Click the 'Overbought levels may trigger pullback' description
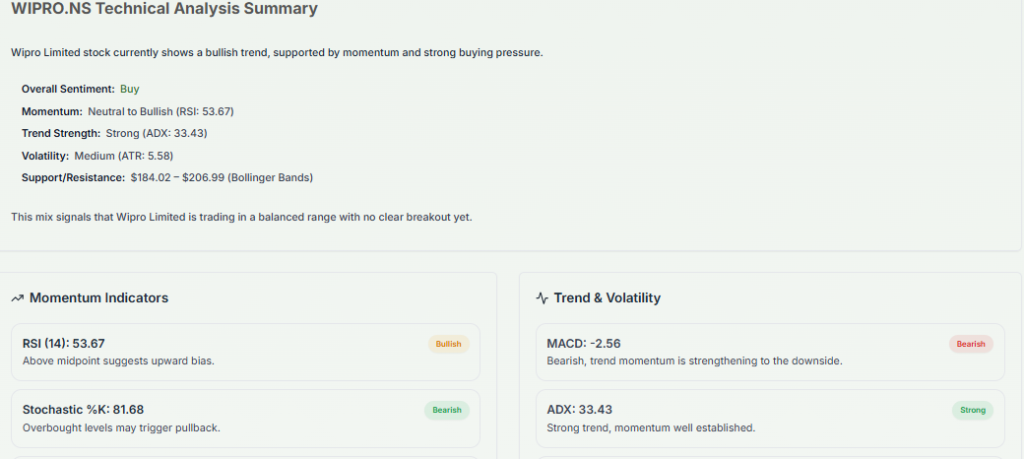Image resolution: width=1024 pixels, height=459 pixels. point(120,427)
